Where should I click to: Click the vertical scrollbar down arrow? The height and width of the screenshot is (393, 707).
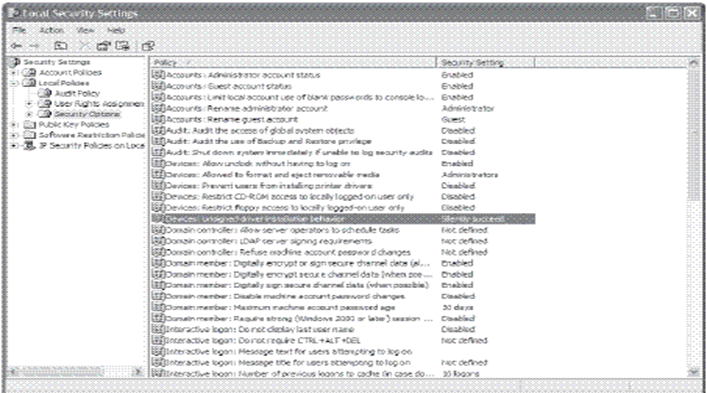[x=693, y=372]
